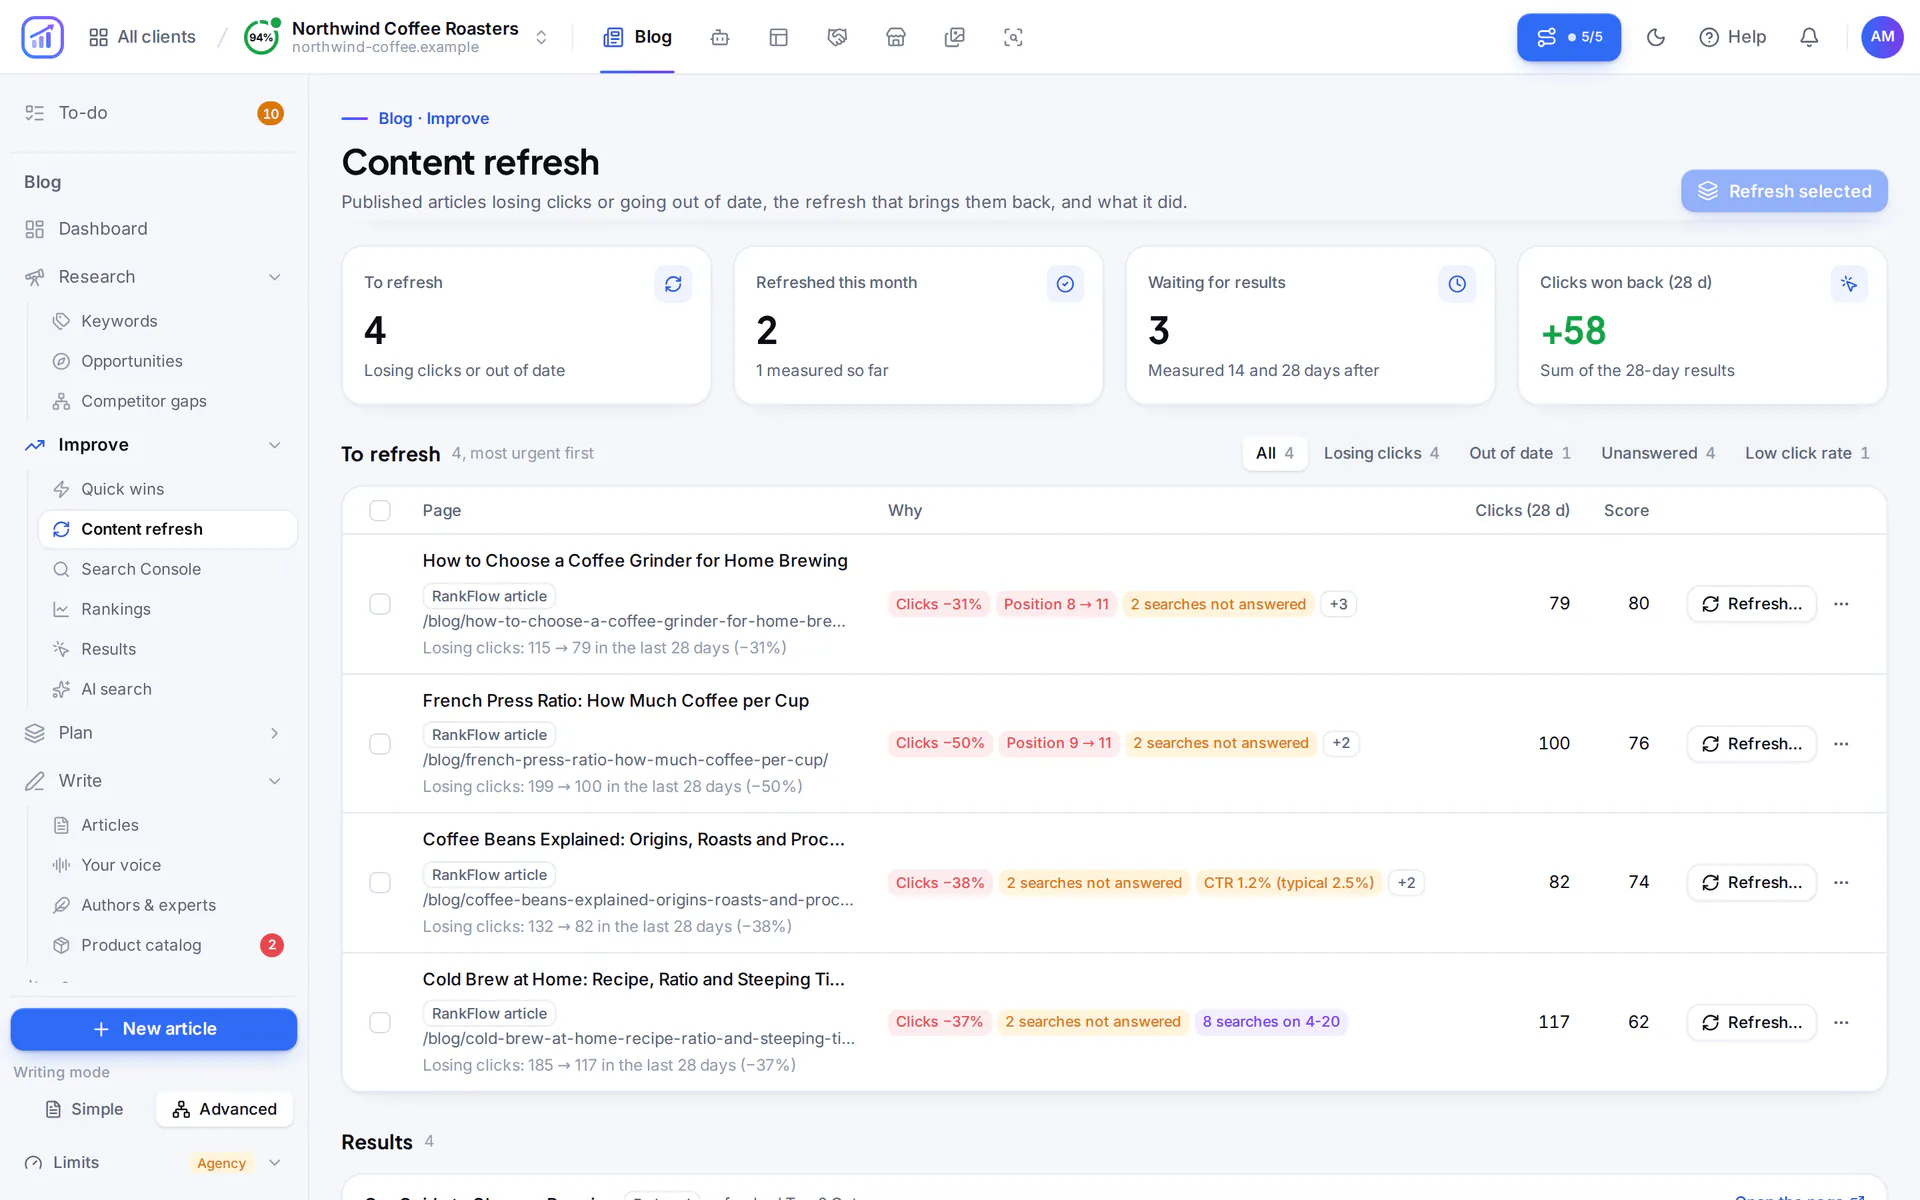Open the Help link
Screen dimensions: 1920x1200
tap(1733, 37)
